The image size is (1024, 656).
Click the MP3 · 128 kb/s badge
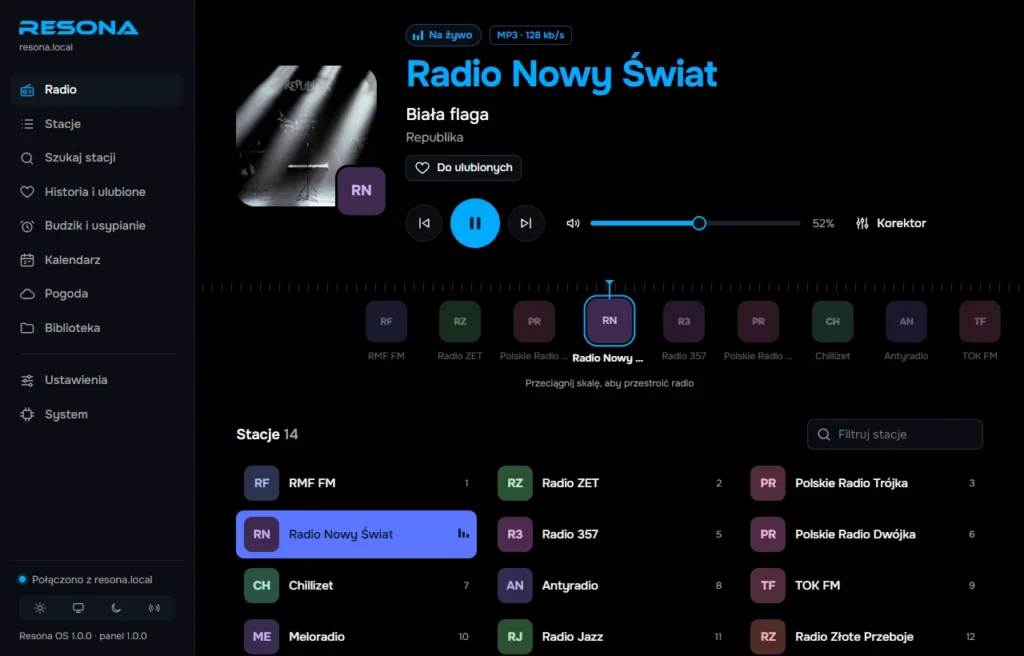pyautogui.click(x=530, y=35)
